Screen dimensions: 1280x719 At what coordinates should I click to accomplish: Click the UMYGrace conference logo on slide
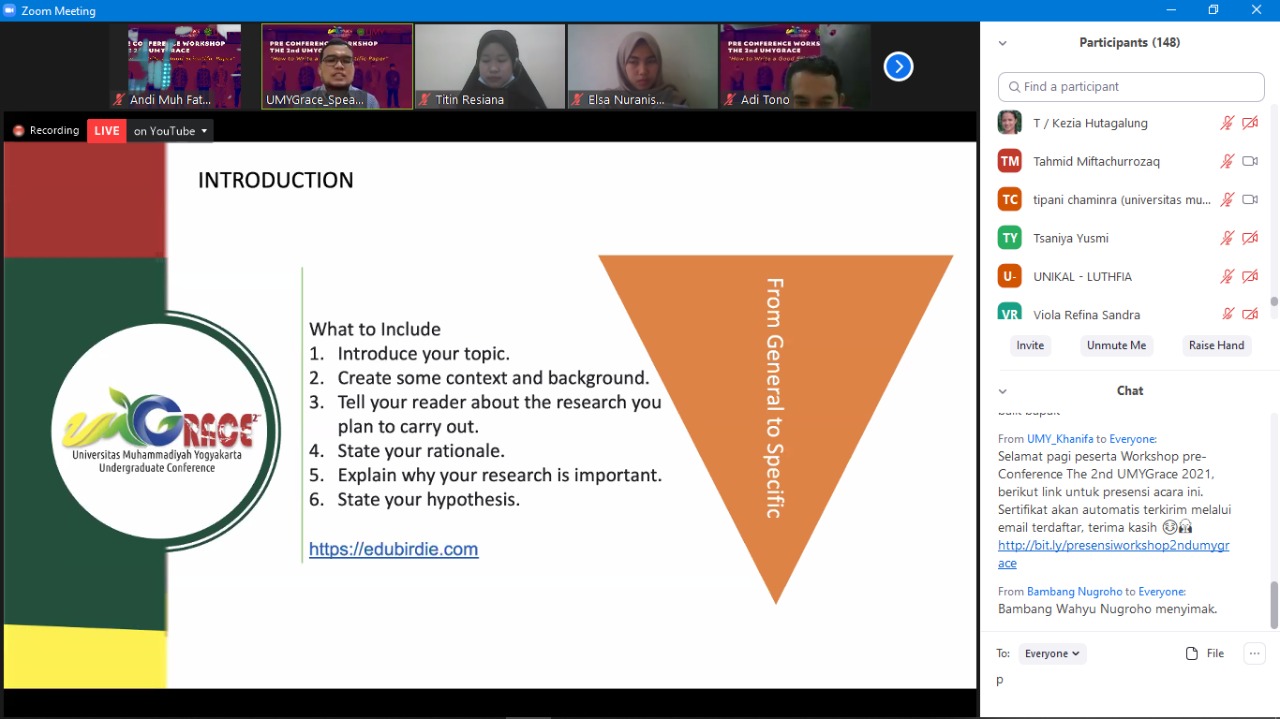click(x=160, y=432)
